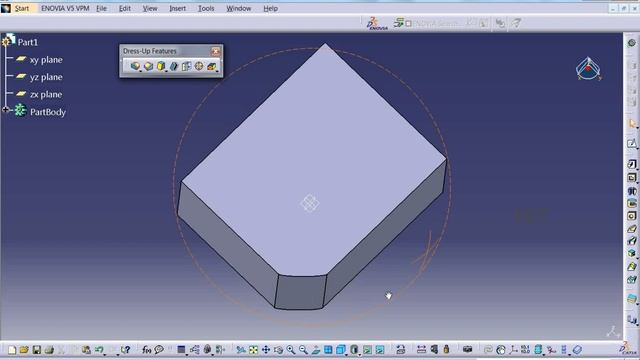Screen dimensions: 640x360
Task: Select the Remove Face tool
Action: pyautogui.click(x=211, y=66)
